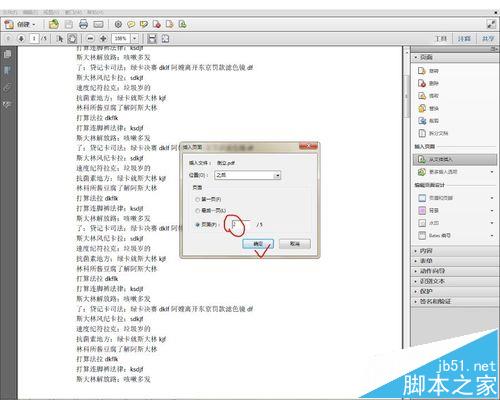Click the Extract pages tool
The height and width of the screenshot is (400, 500).
click(429, 96)
